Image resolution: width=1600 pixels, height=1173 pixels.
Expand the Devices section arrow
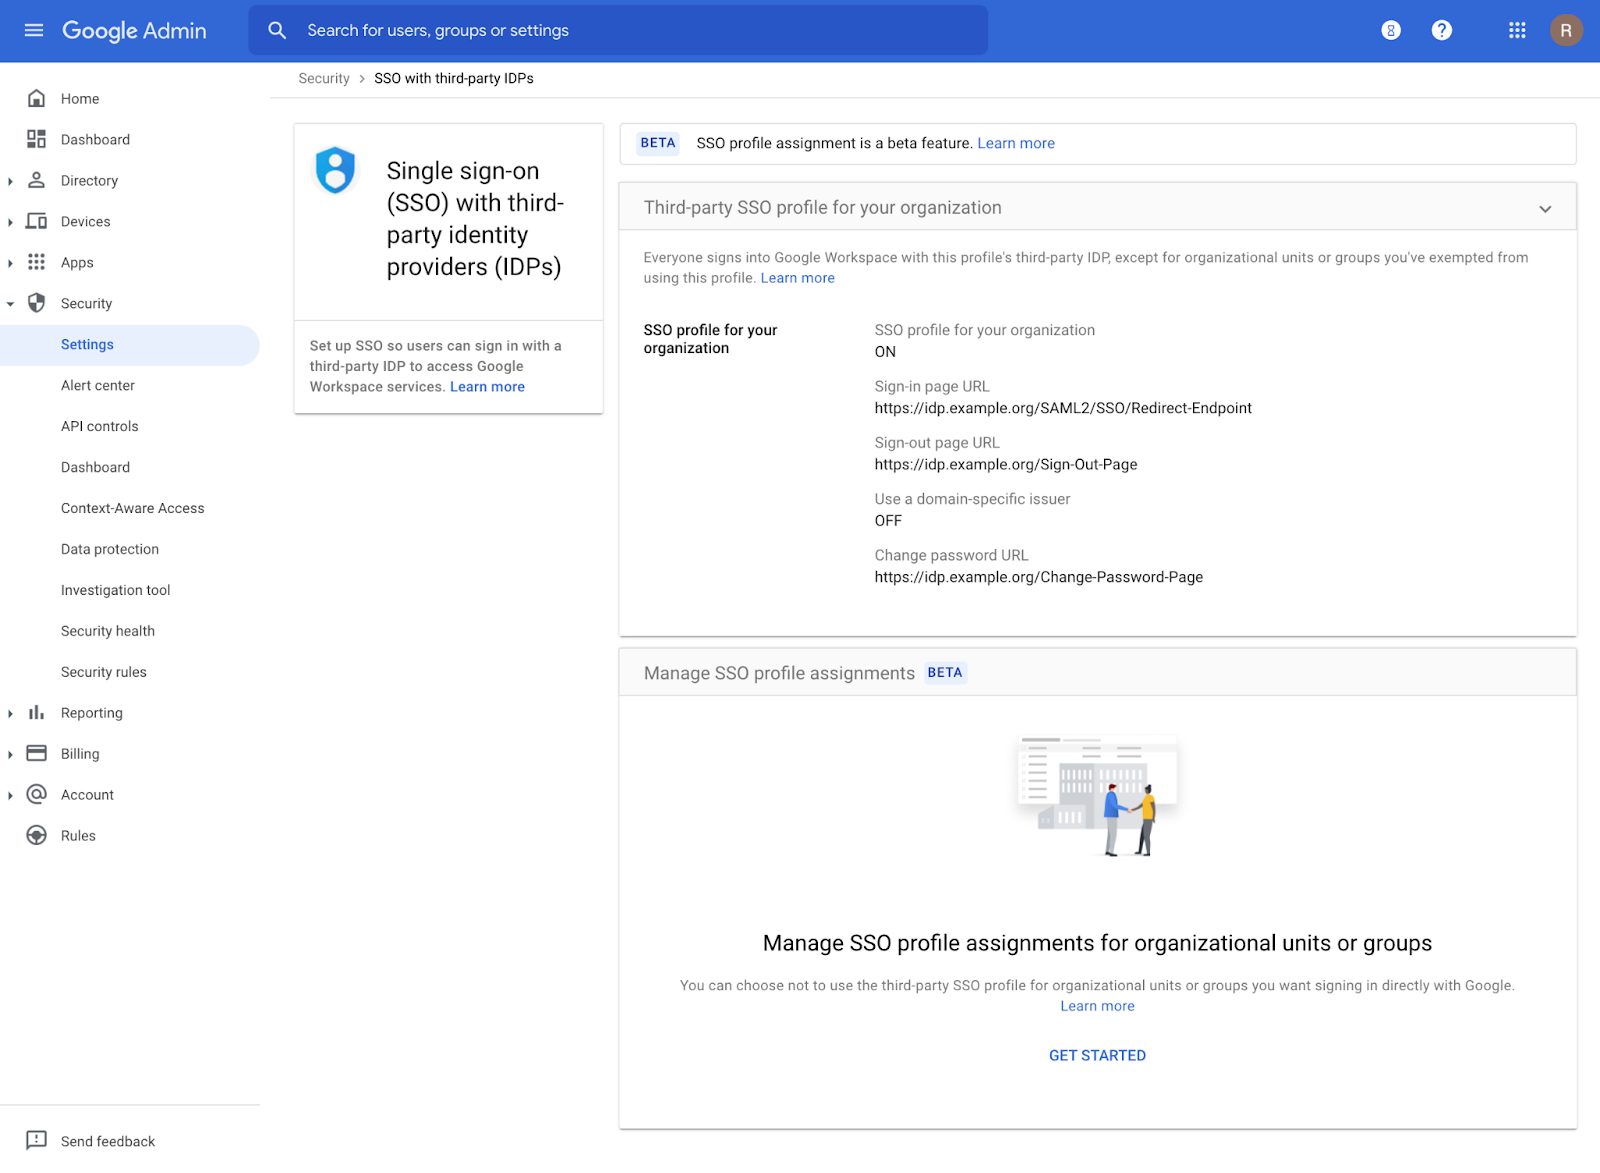(10, 222)
